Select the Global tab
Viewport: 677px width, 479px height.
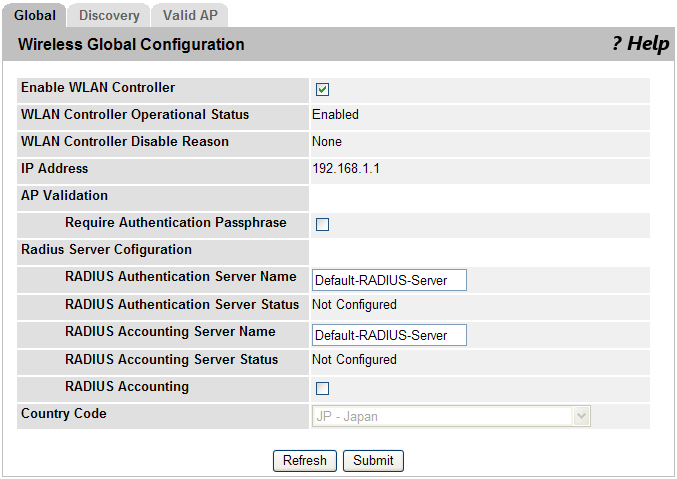tap(35, 16)
